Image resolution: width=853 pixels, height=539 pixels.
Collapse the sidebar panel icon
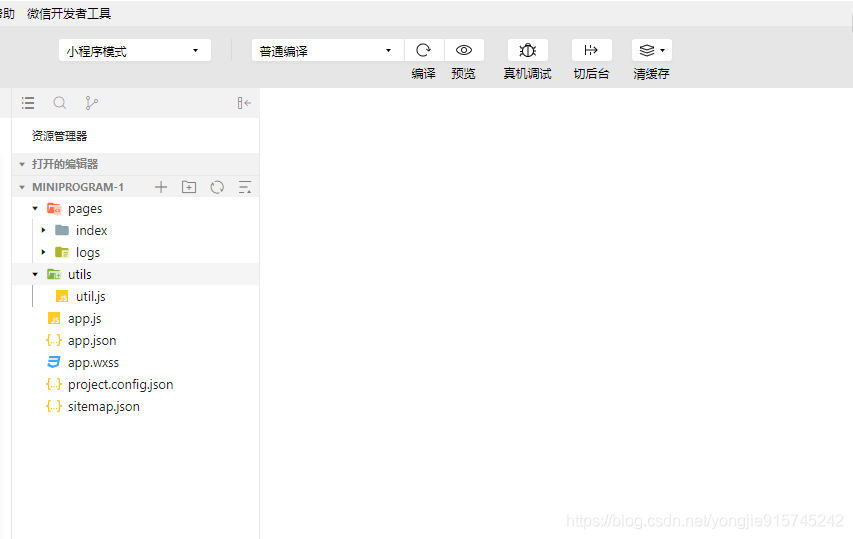[x=244, y=103]
